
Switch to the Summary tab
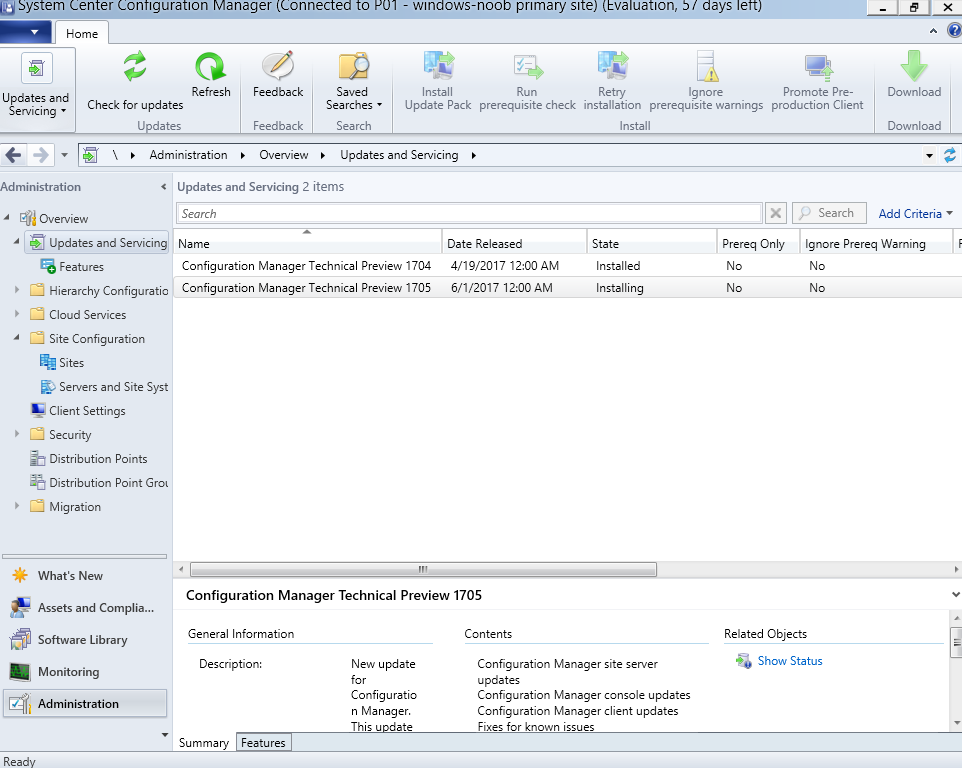(204, 743)
